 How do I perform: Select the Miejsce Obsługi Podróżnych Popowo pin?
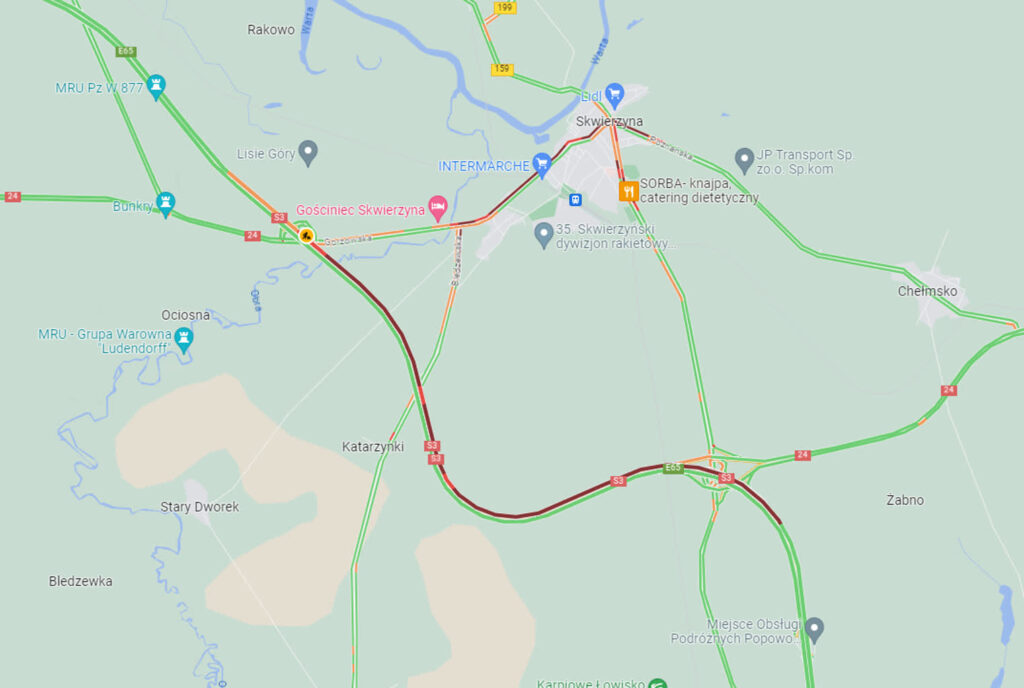pyautogui.click(x=813, y=630)
